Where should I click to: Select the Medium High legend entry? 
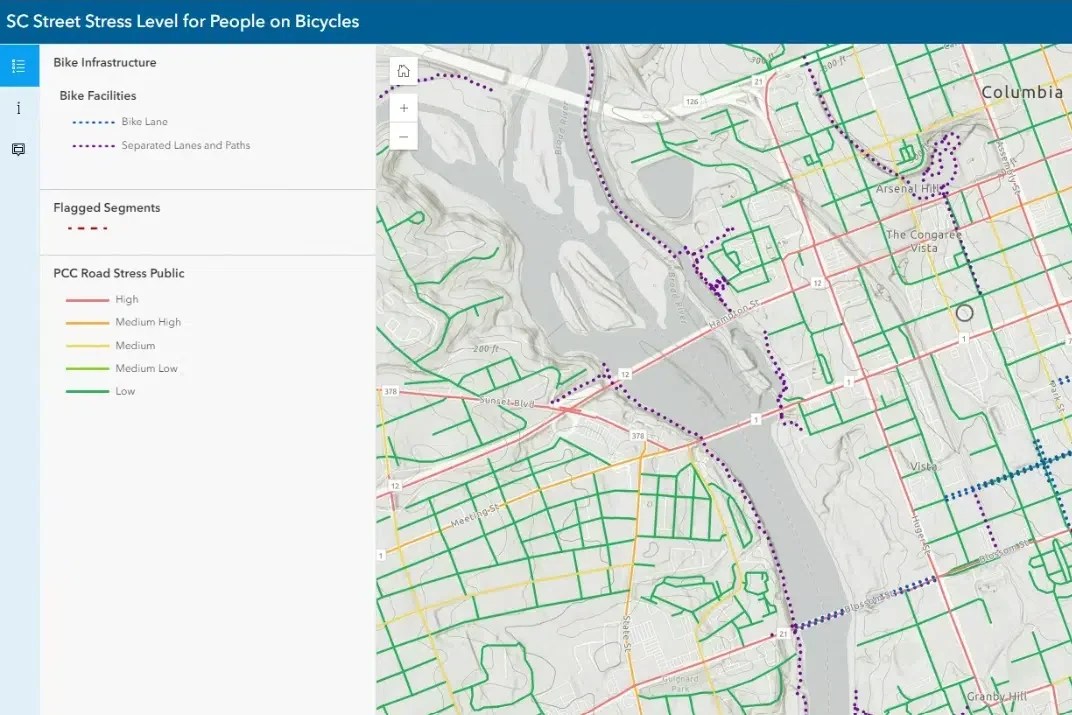tap(148, 323)
